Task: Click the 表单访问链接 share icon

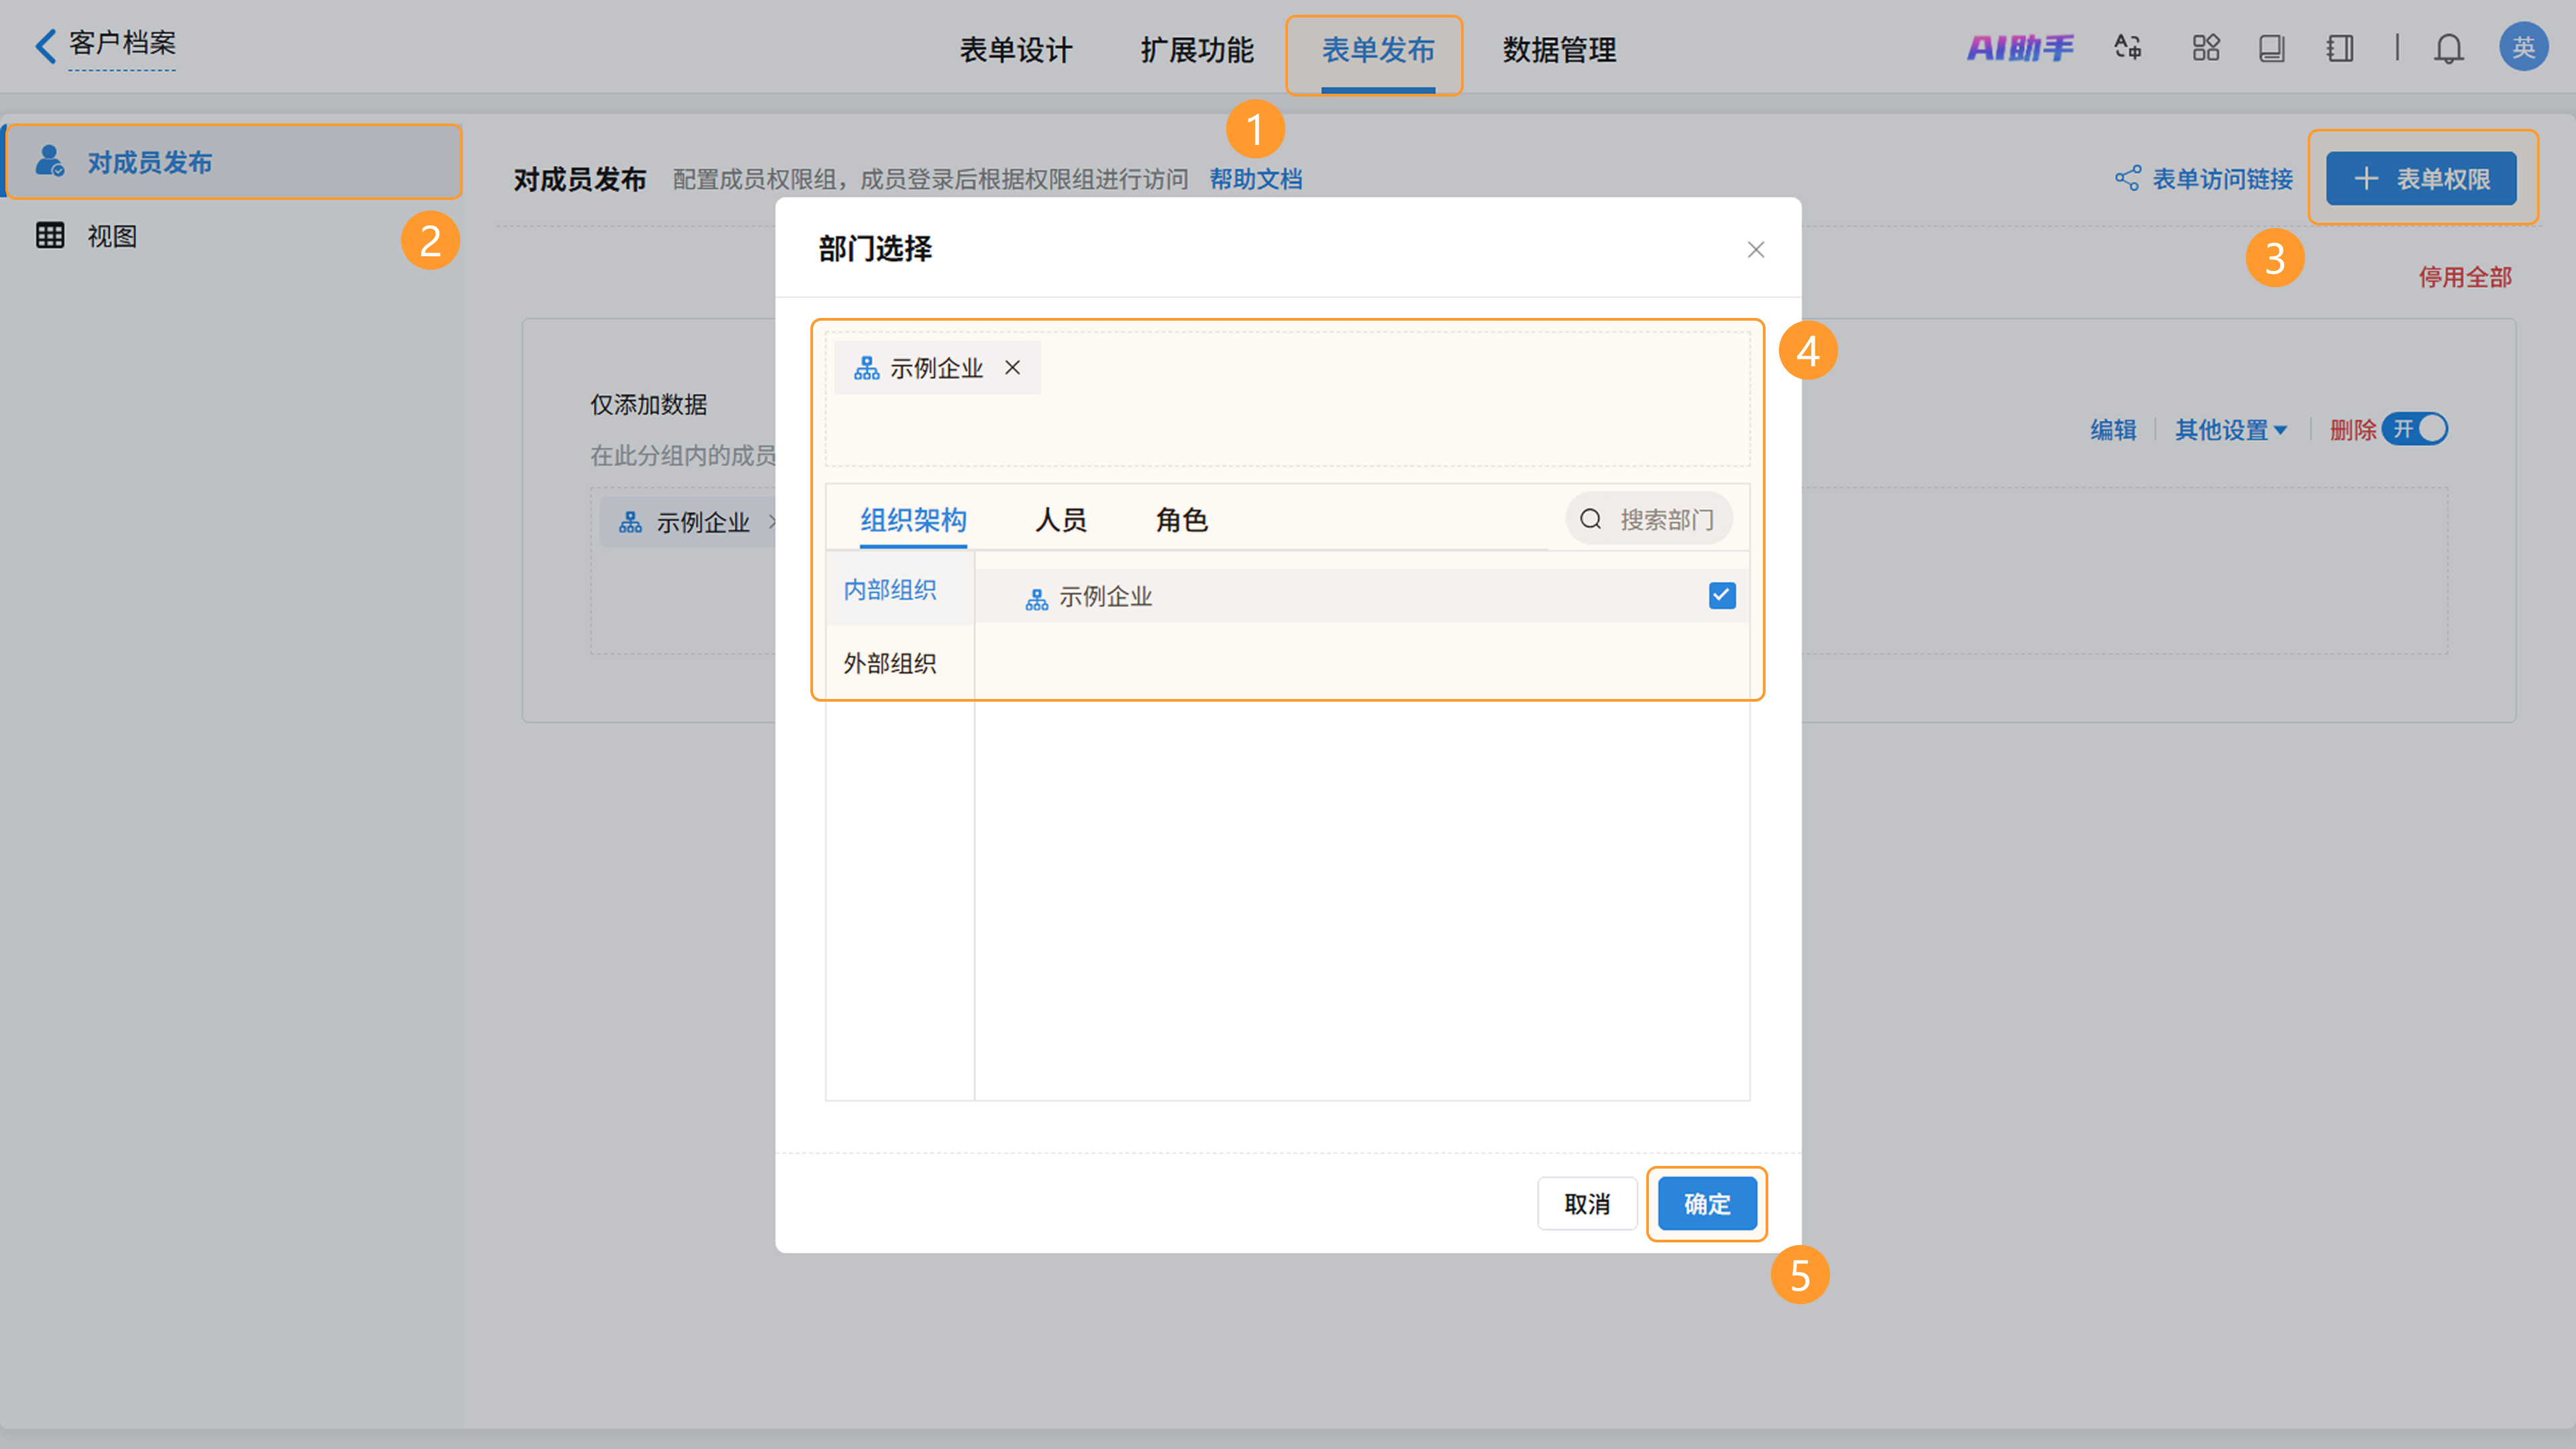Action: pos(2127,179)
